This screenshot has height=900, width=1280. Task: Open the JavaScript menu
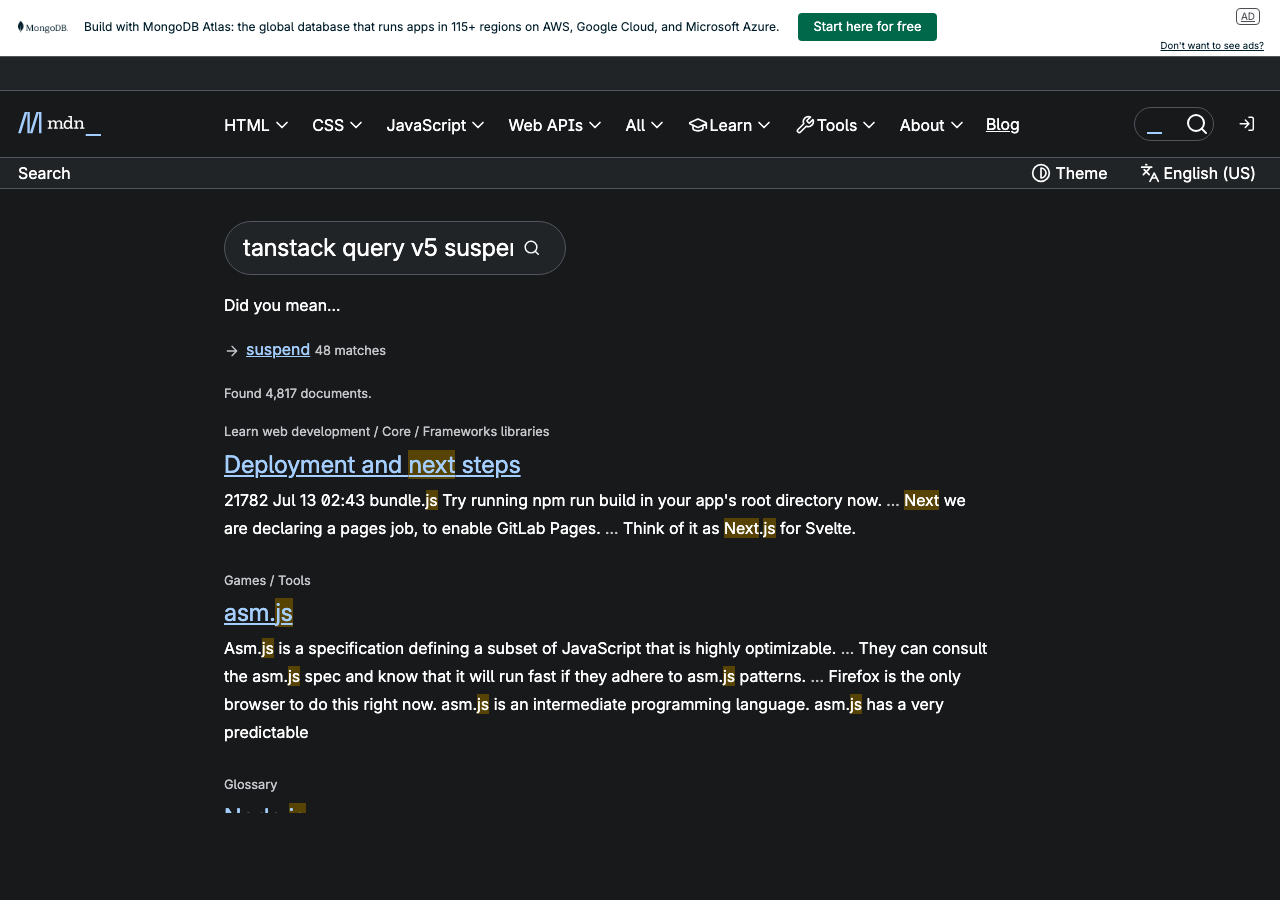(435, 125)
